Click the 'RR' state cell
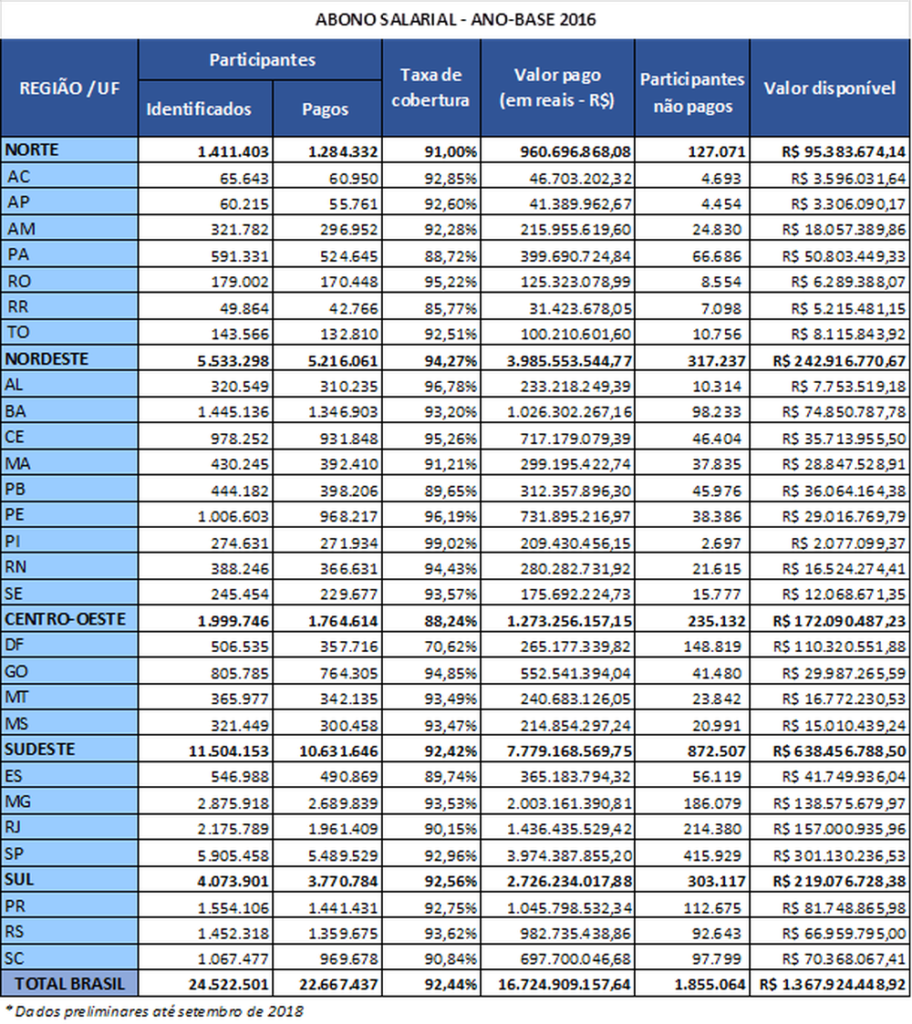Image resolution: width=912 pixels, height=1024 pixels. pyautogui.click(x=69, y=306)
